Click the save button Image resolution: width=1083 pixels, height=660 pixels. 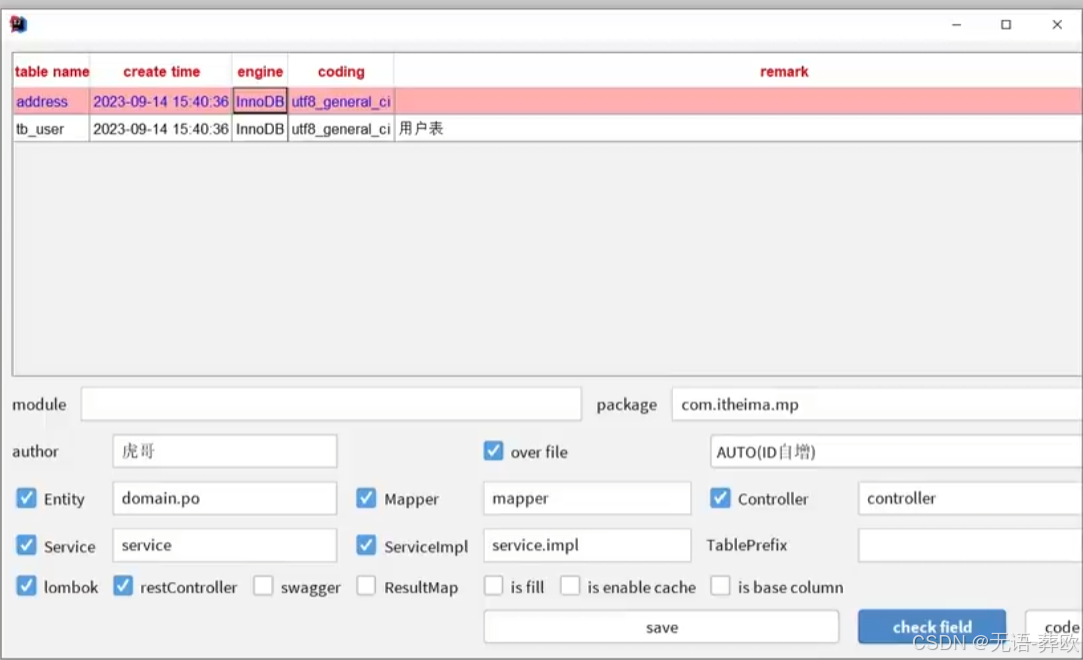coord(661,626)
